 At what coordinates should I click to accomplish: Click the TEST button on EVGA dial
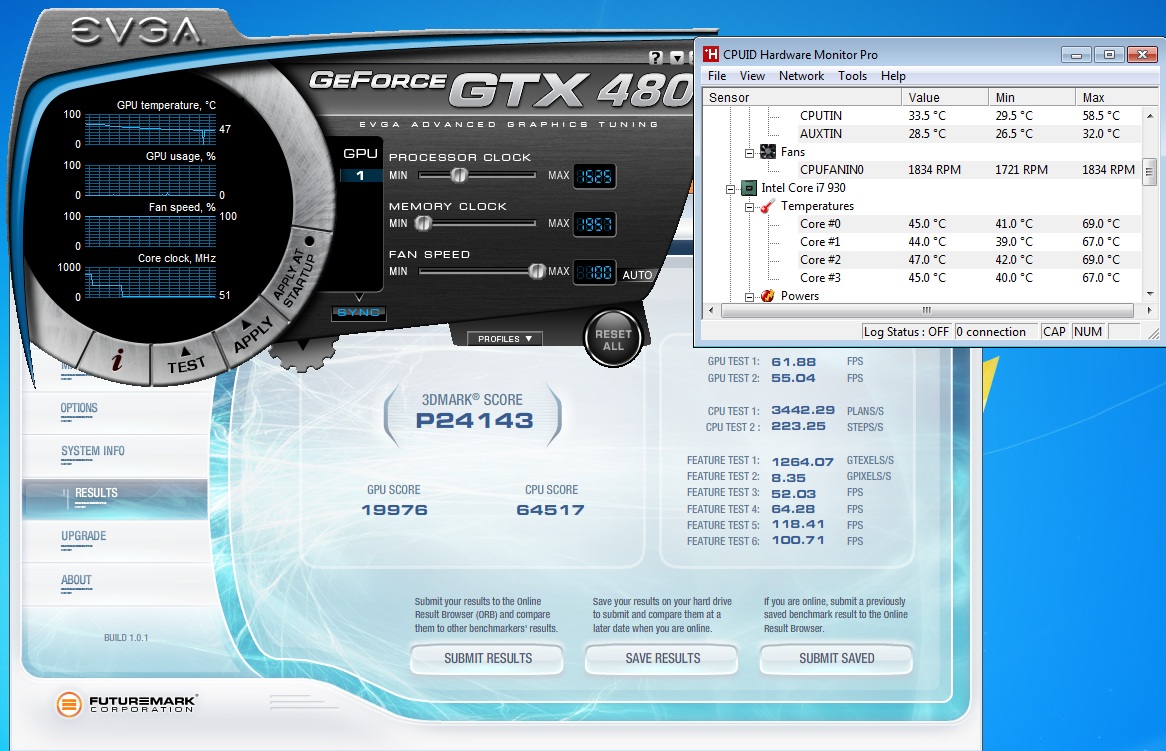186,362
